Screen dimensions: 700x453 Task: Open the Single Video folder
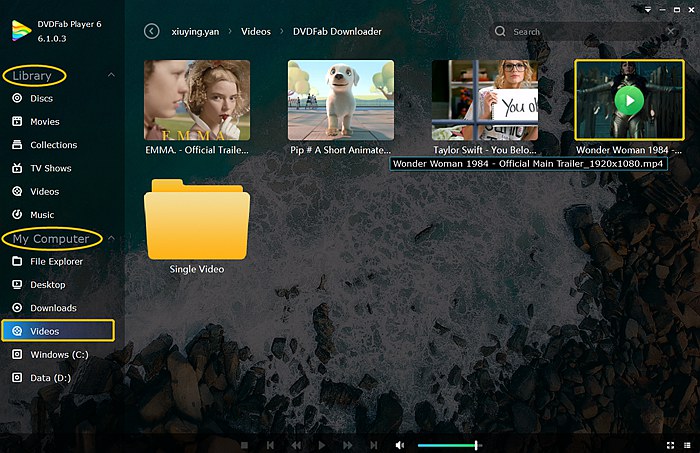click(x=197, y=219)
